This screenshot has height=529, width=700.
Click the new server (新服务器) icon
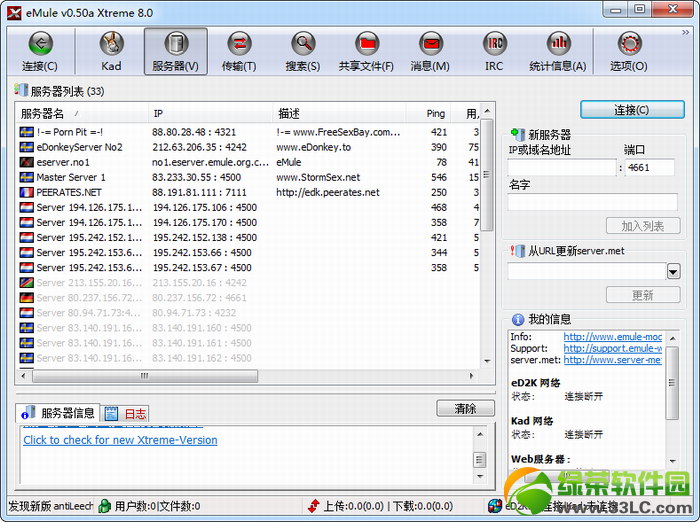tap(518, 134)
